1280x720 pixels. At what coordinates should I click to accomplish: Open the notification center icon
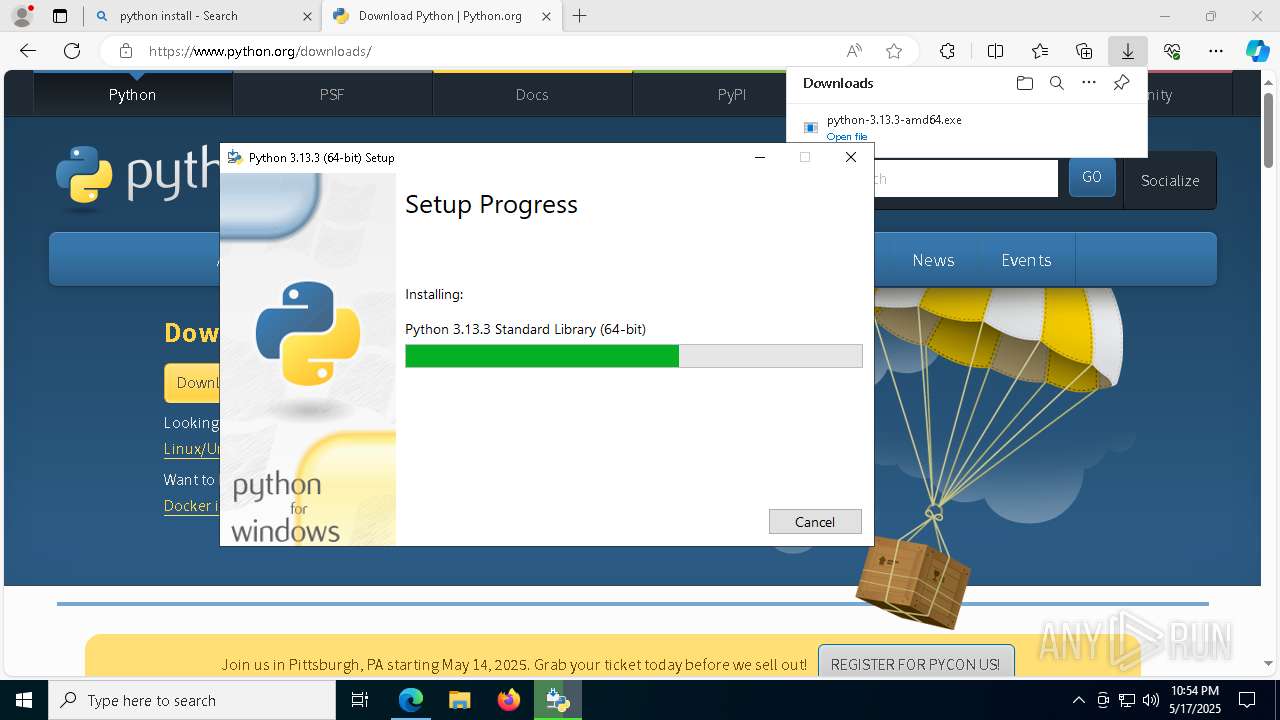tap(1247, 700)
